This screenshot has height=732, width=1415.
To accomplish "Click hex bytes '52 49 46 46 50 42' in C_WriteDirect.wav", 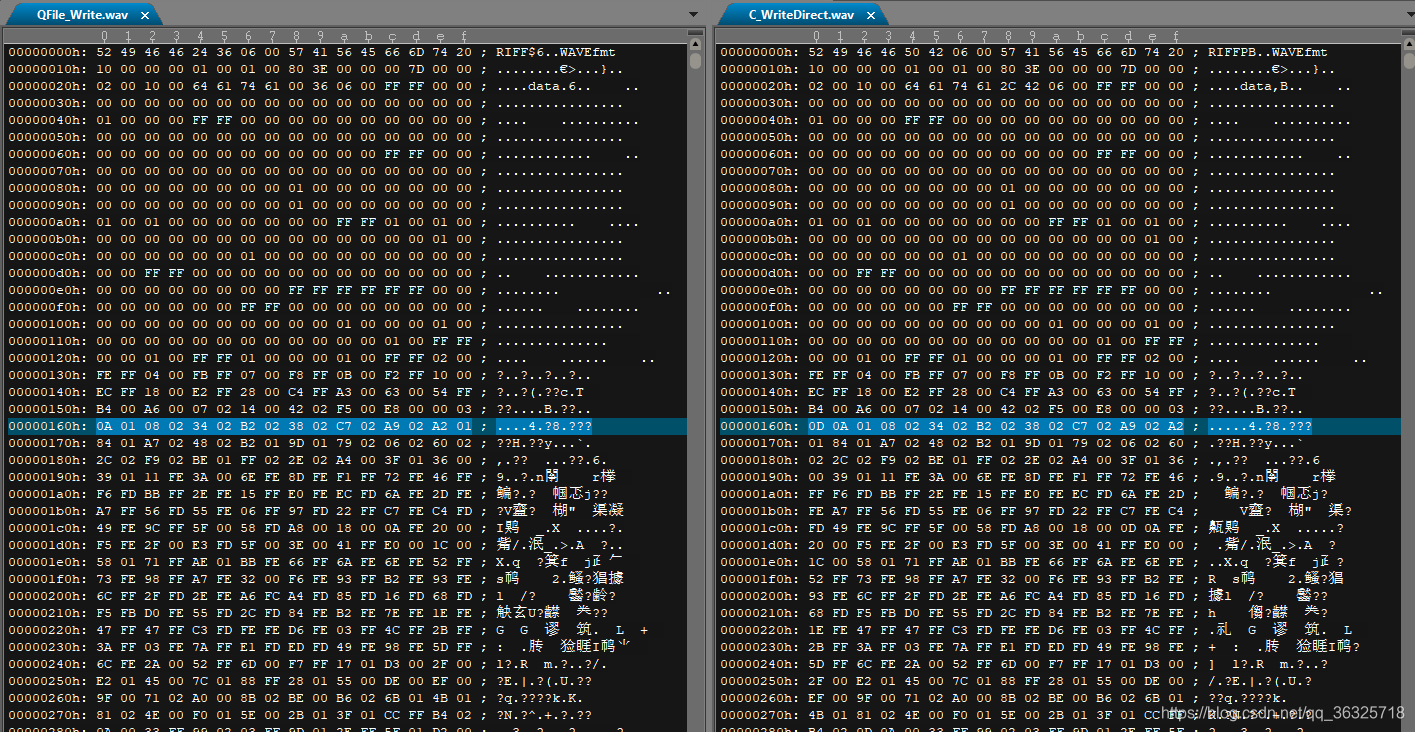I will (x=876, y=52).
